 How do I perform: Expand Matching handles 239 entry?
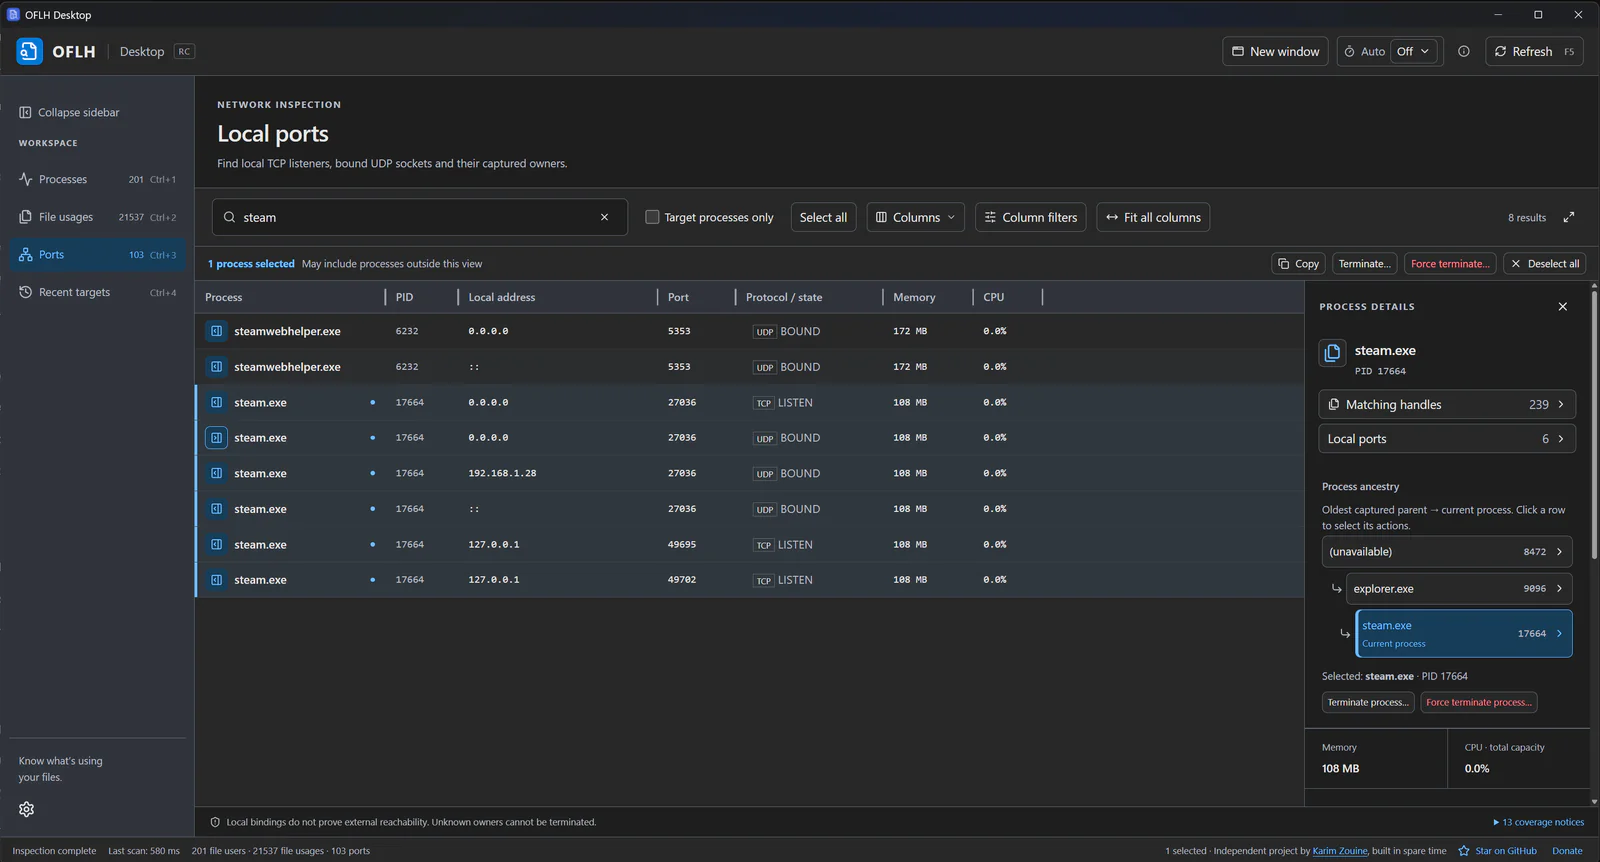pyautogui.click(x=1447, y=404)
